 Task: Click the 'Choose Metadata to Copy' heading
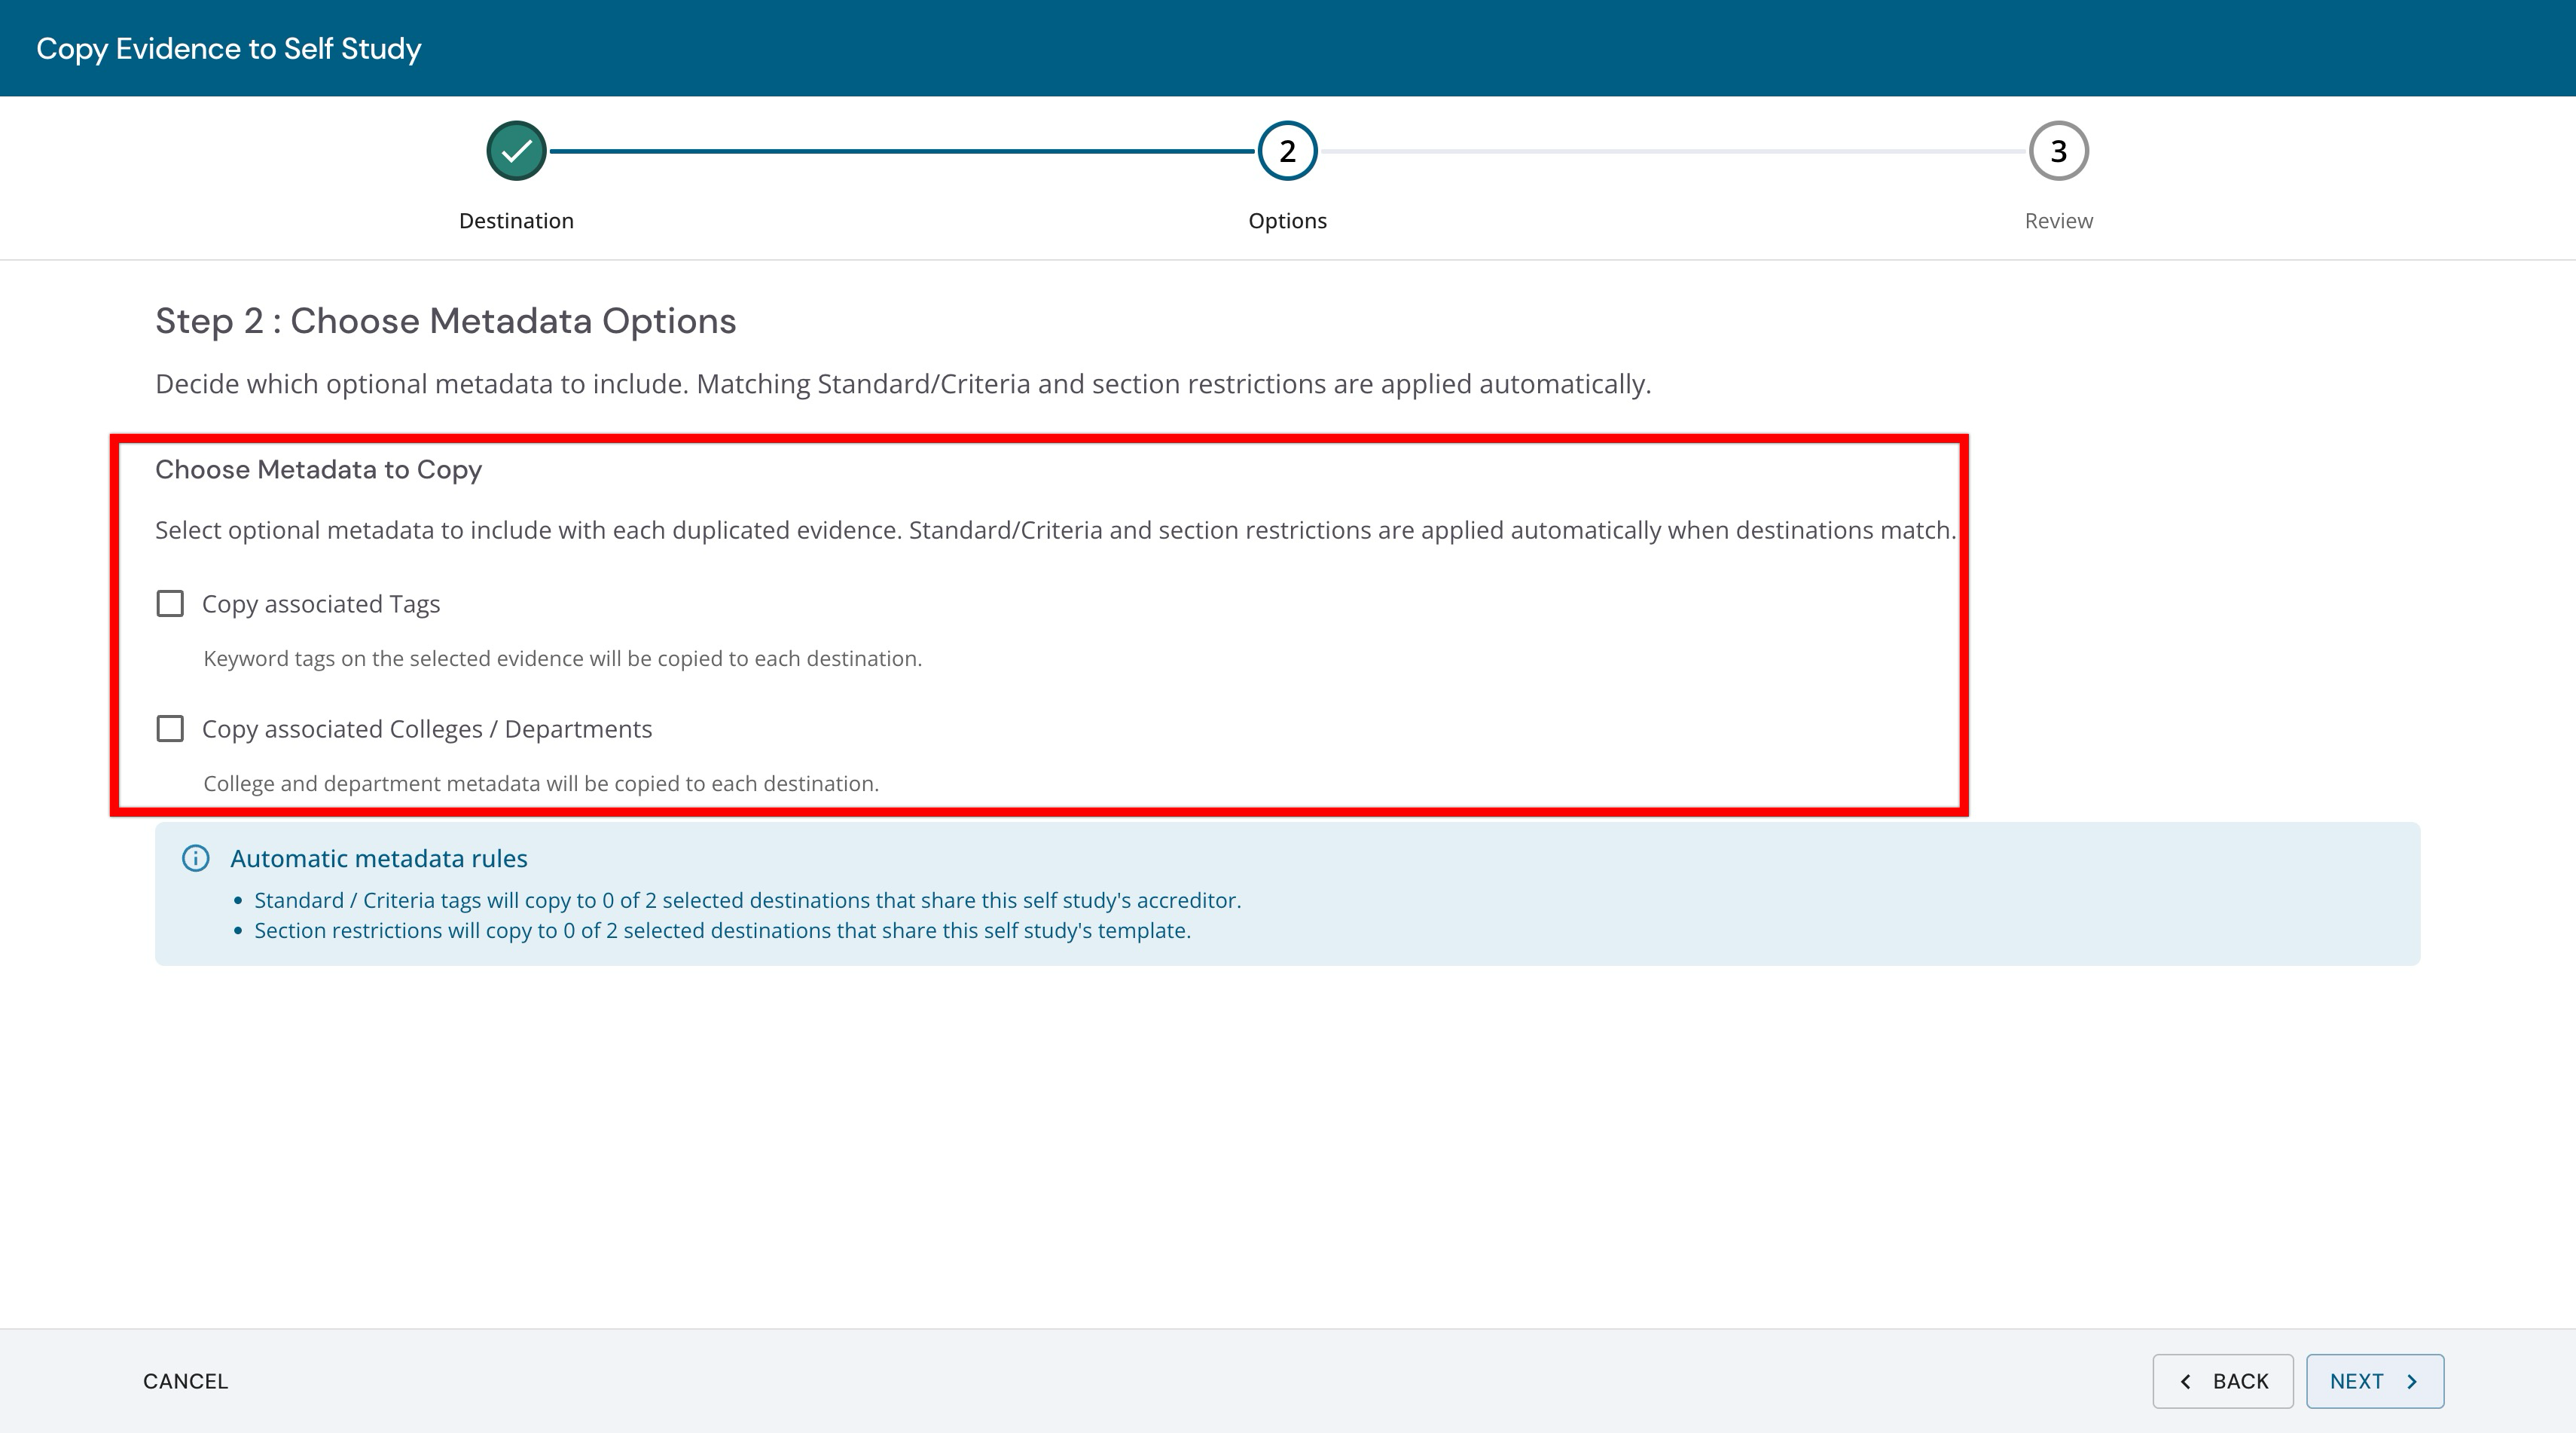(318, 470)
